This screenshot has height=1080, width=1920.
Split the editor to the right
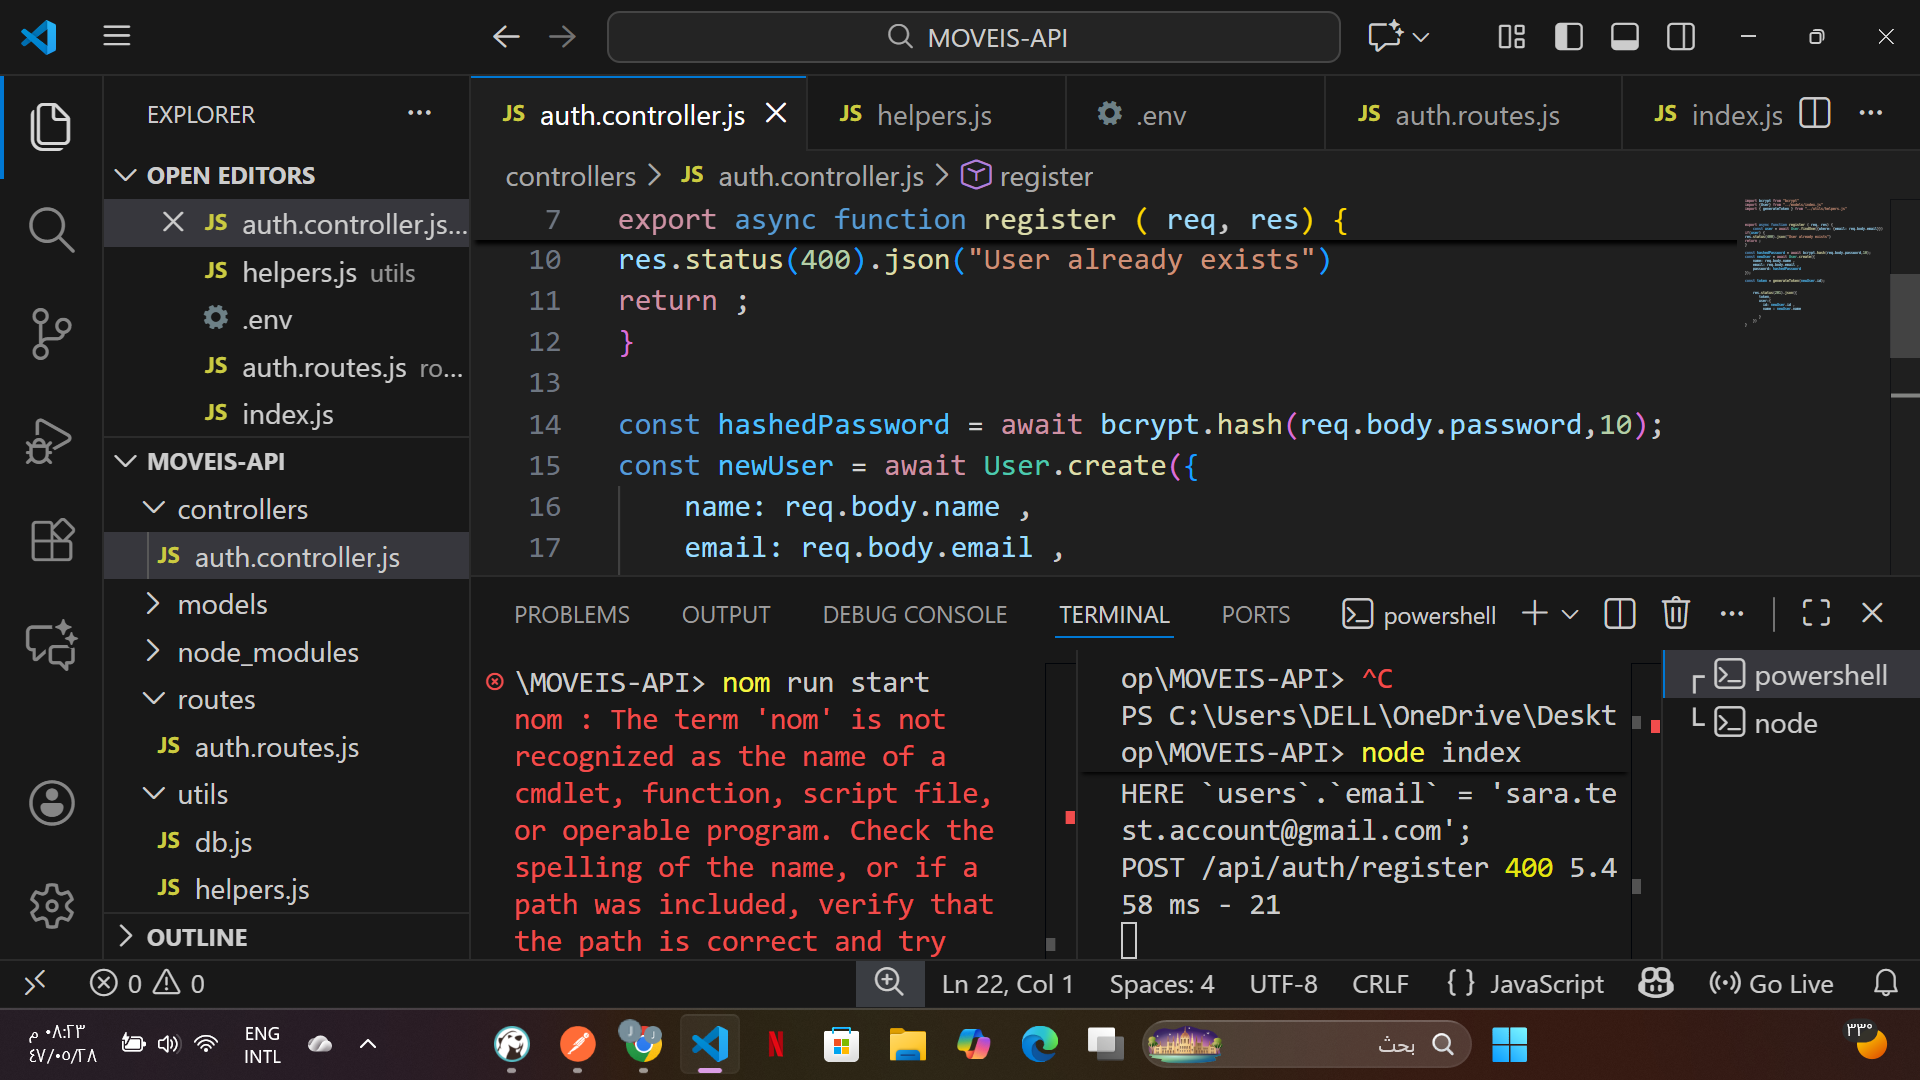click(1814, 114)
